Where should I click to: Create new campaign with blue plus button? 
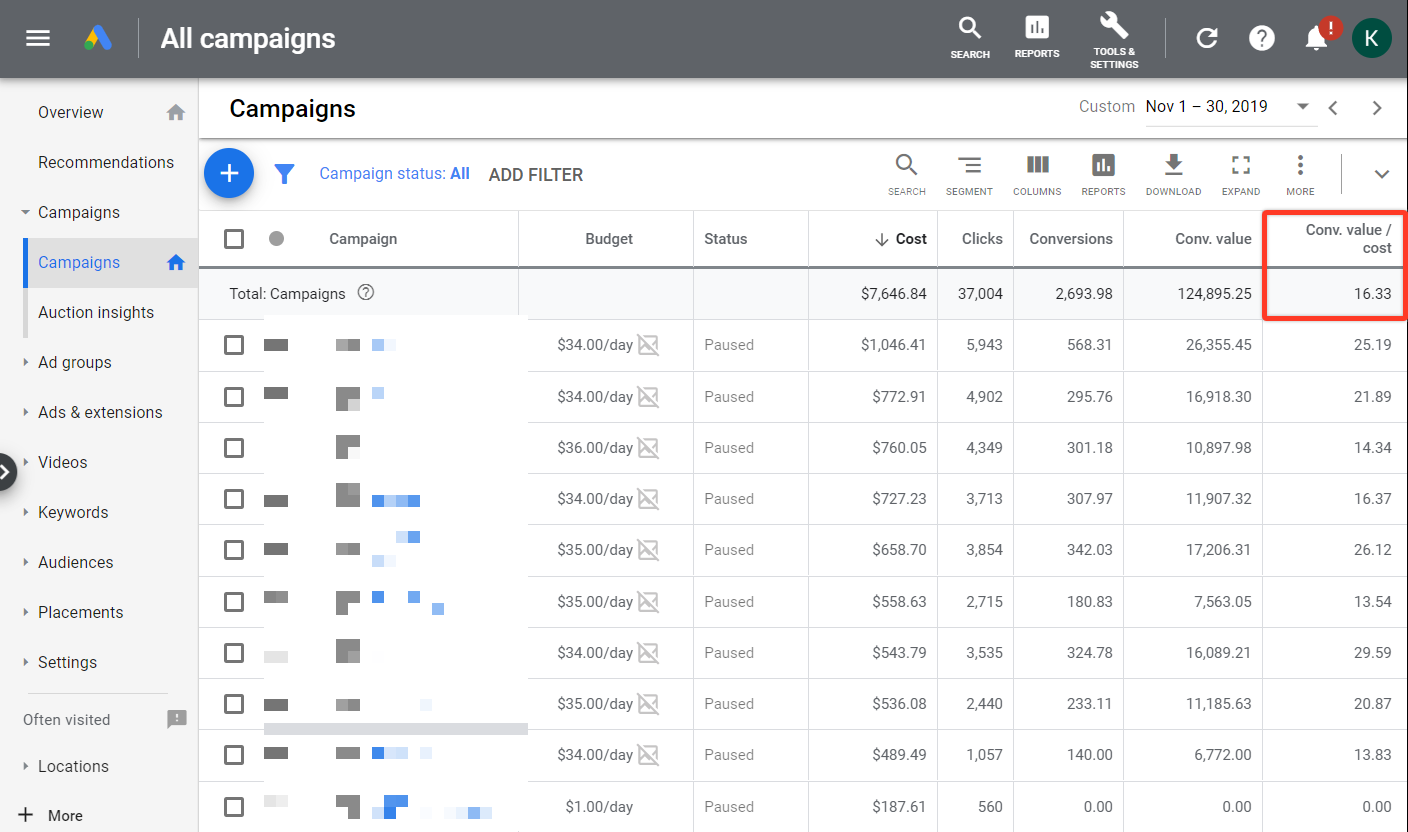pos(229,174)
